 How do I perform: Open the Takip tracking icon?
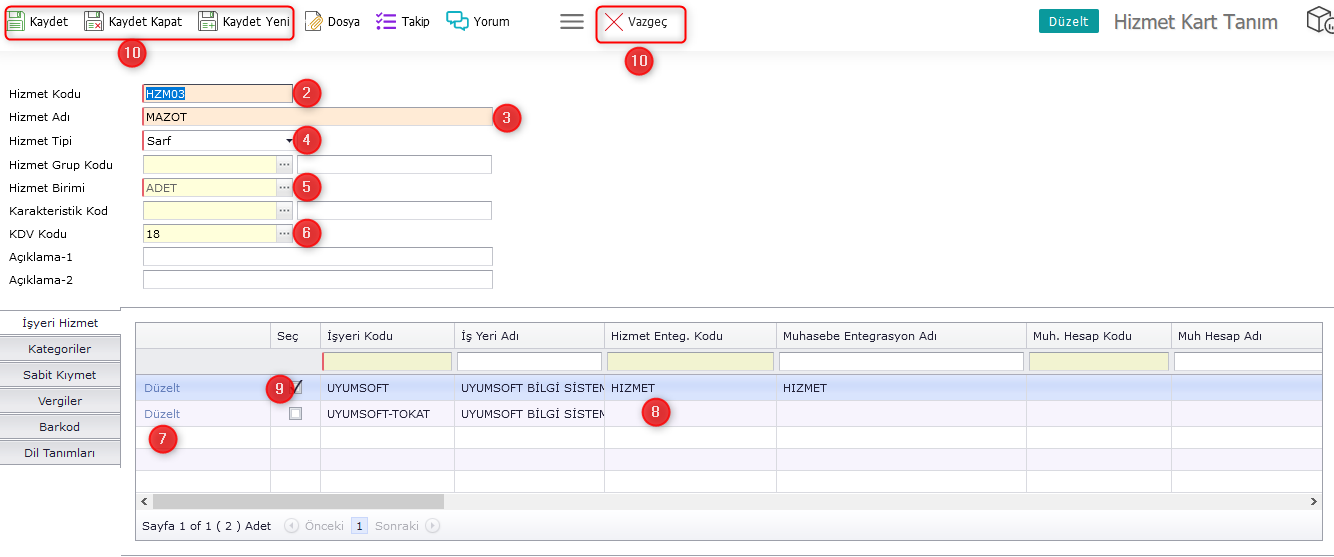point(386,21)
